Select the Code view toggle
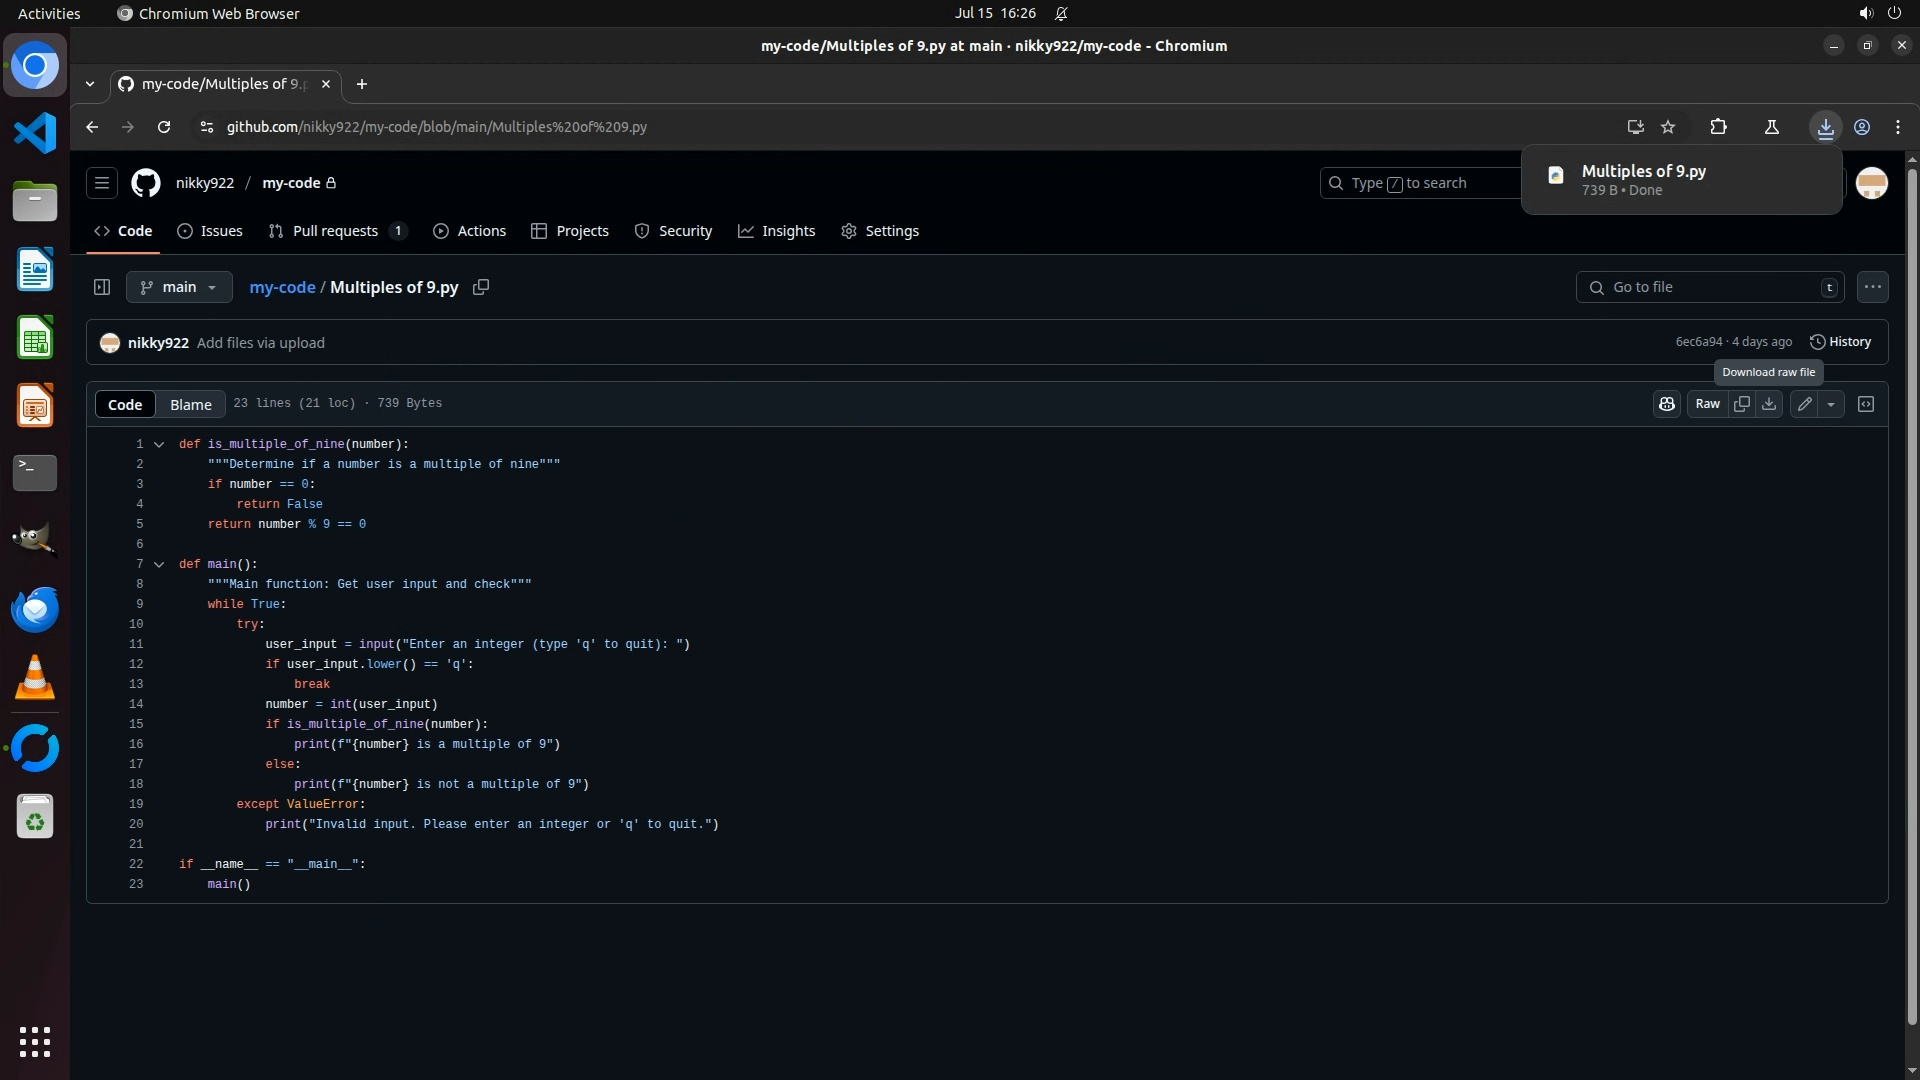This screenshot has height=1080, width=1920. click(x=125, y=404)
